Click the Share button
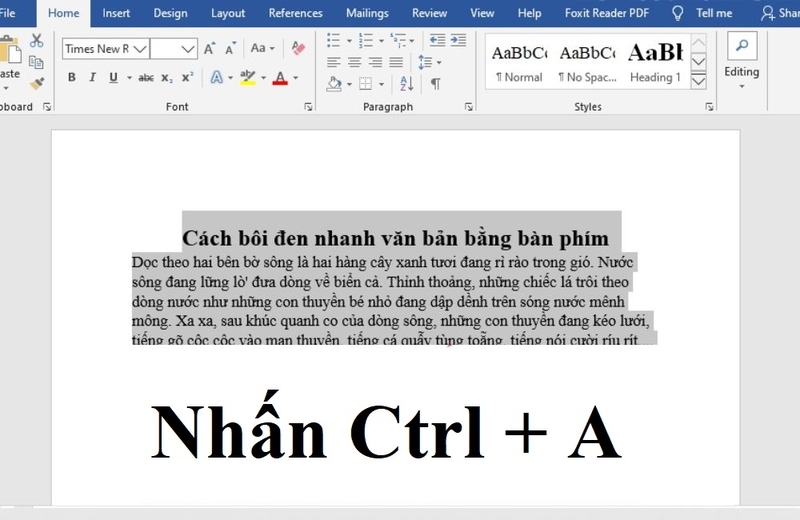 pyautogui.click(x=780, y=13)
